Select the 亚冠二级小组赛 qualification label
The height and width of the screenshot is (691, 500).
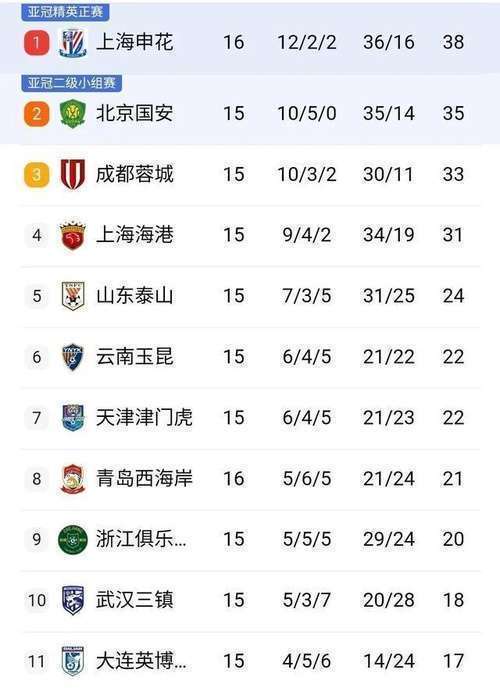(71, 83)
